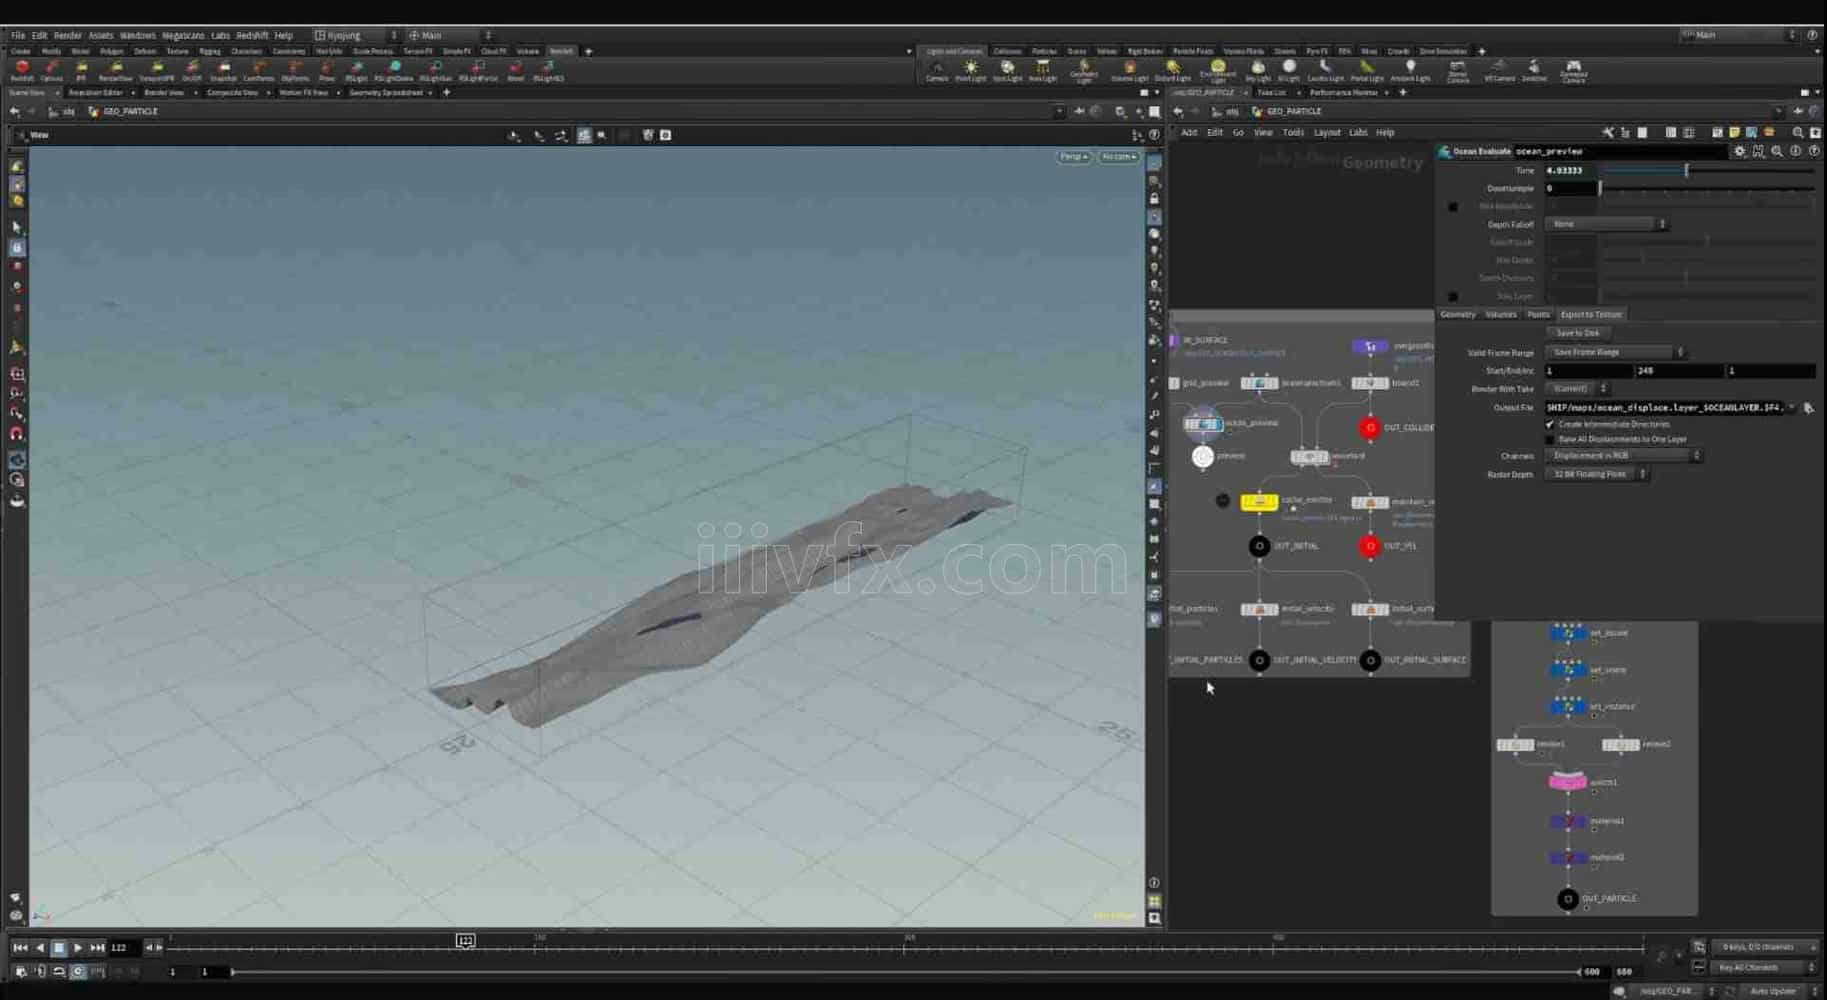This screenshot has width=1827, height=1000.
Task: Toggle the Sim Layer checkbox
Action: 1453,297
